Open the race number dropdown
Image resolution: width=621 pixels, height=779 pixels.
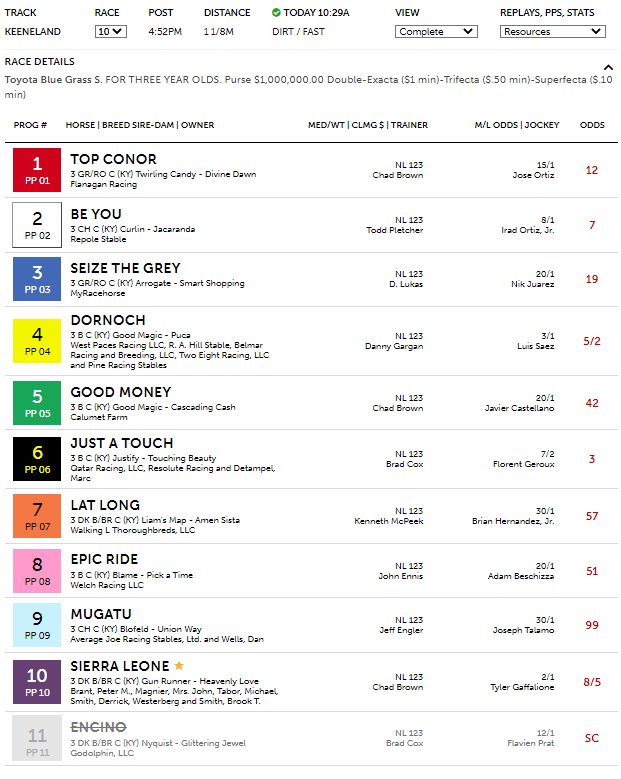pos(111,31)
